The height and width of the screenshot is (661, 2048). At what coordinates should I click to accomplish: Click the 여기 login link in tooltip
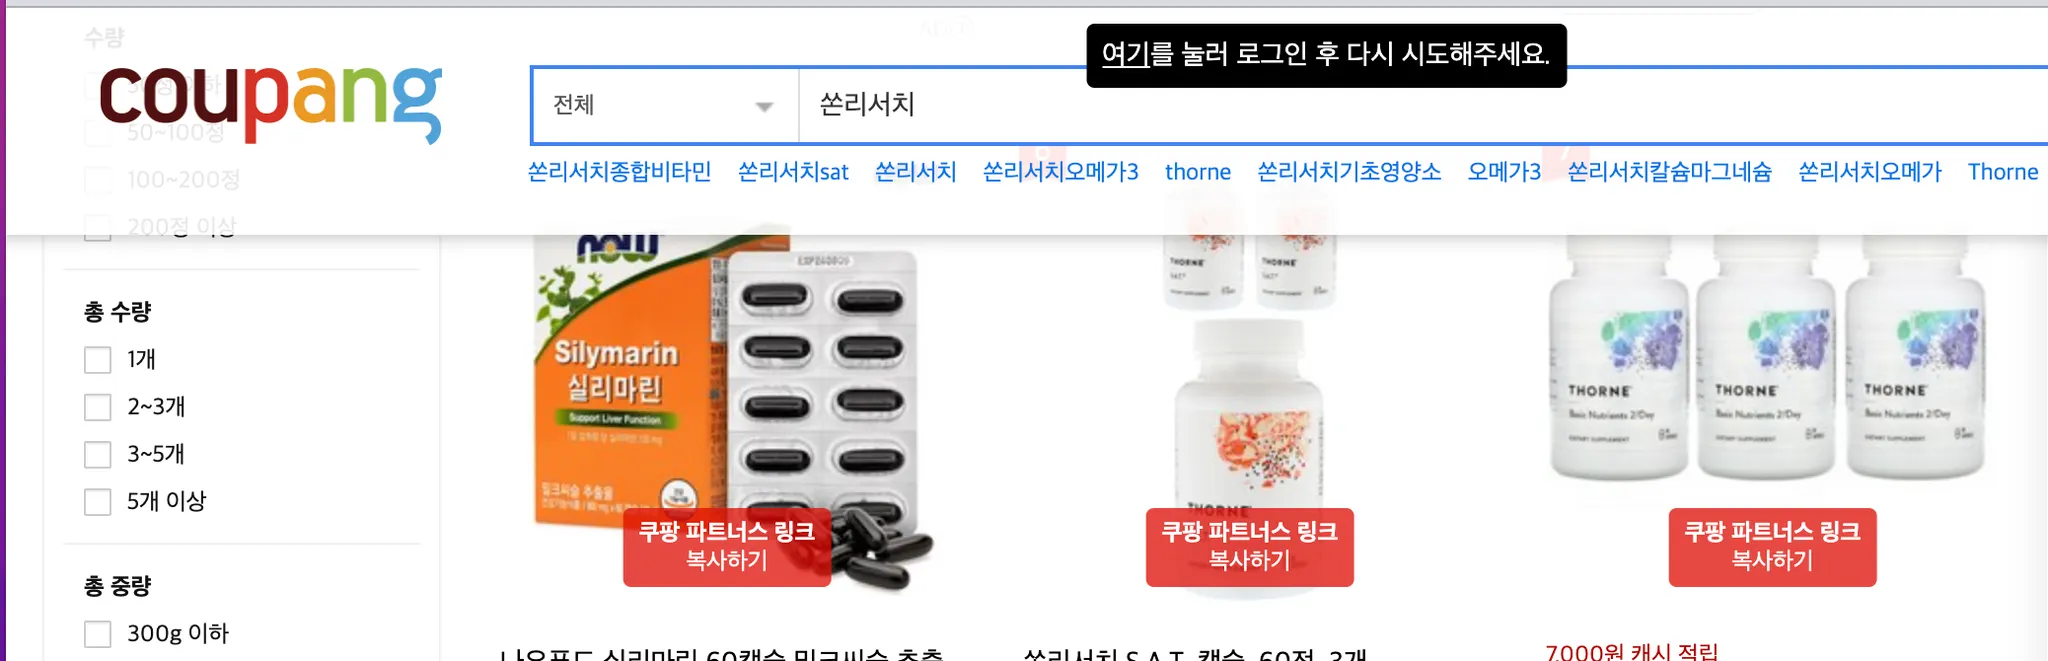(x=1125, y=54)
